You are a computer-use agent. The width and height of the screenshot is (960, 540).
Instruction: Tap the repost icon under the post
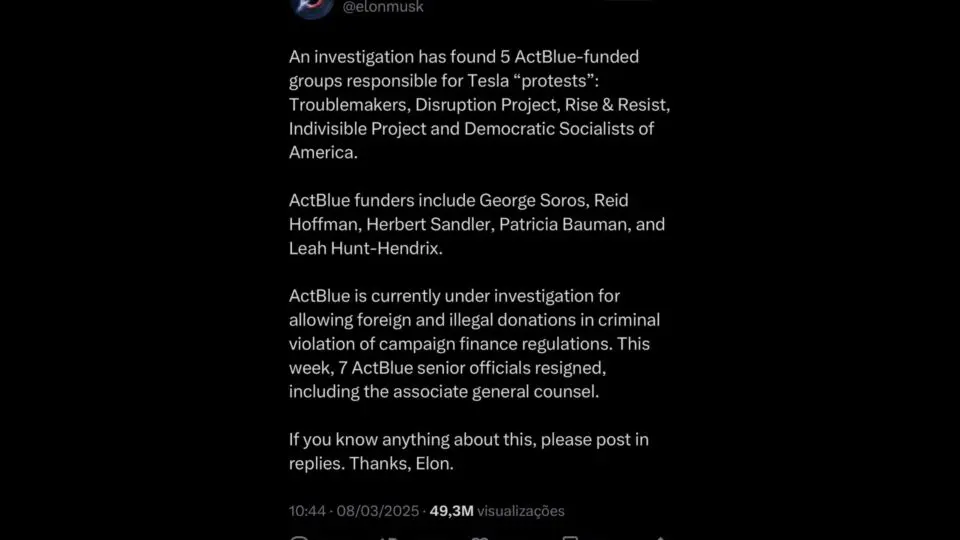(x=388, y=538)
